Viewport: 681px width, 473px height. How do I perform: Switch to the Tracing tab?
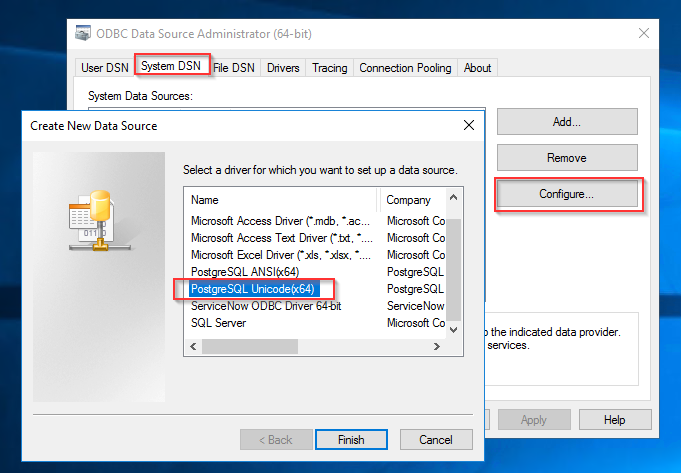click(329, 68)
